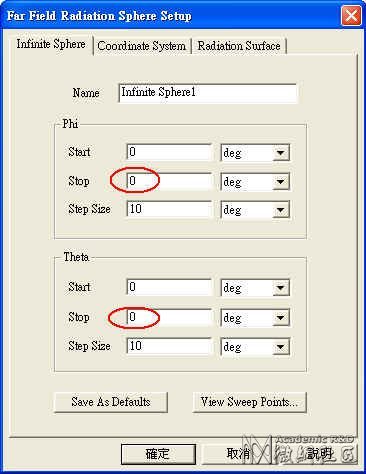Click the Theta Step Size field
Screen dimensions: 366x474
tap(169, 346)
